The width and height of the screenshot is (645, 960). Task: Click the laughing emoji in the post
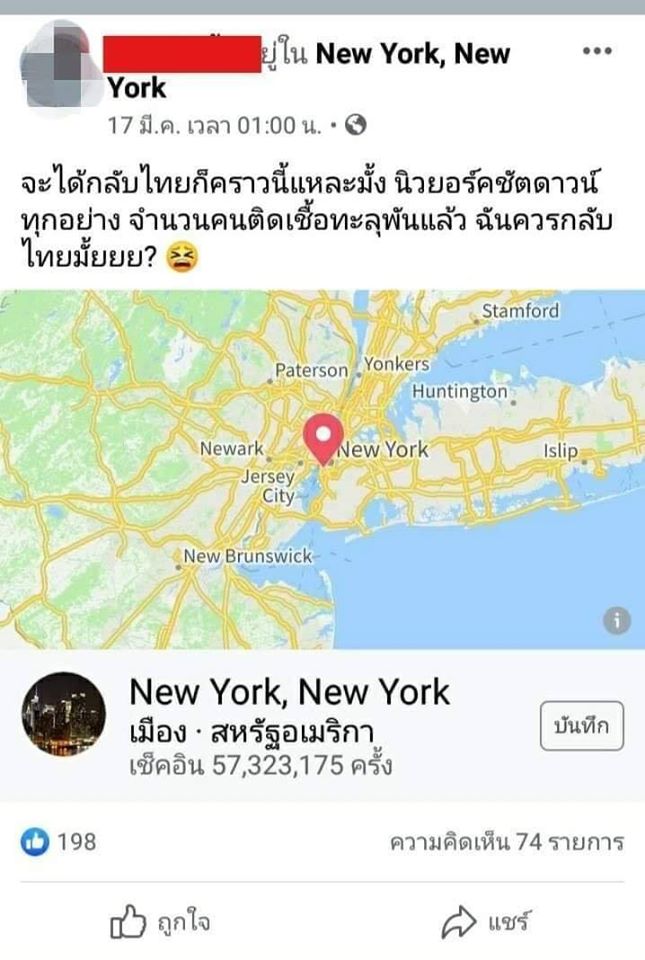click(182, 257)
